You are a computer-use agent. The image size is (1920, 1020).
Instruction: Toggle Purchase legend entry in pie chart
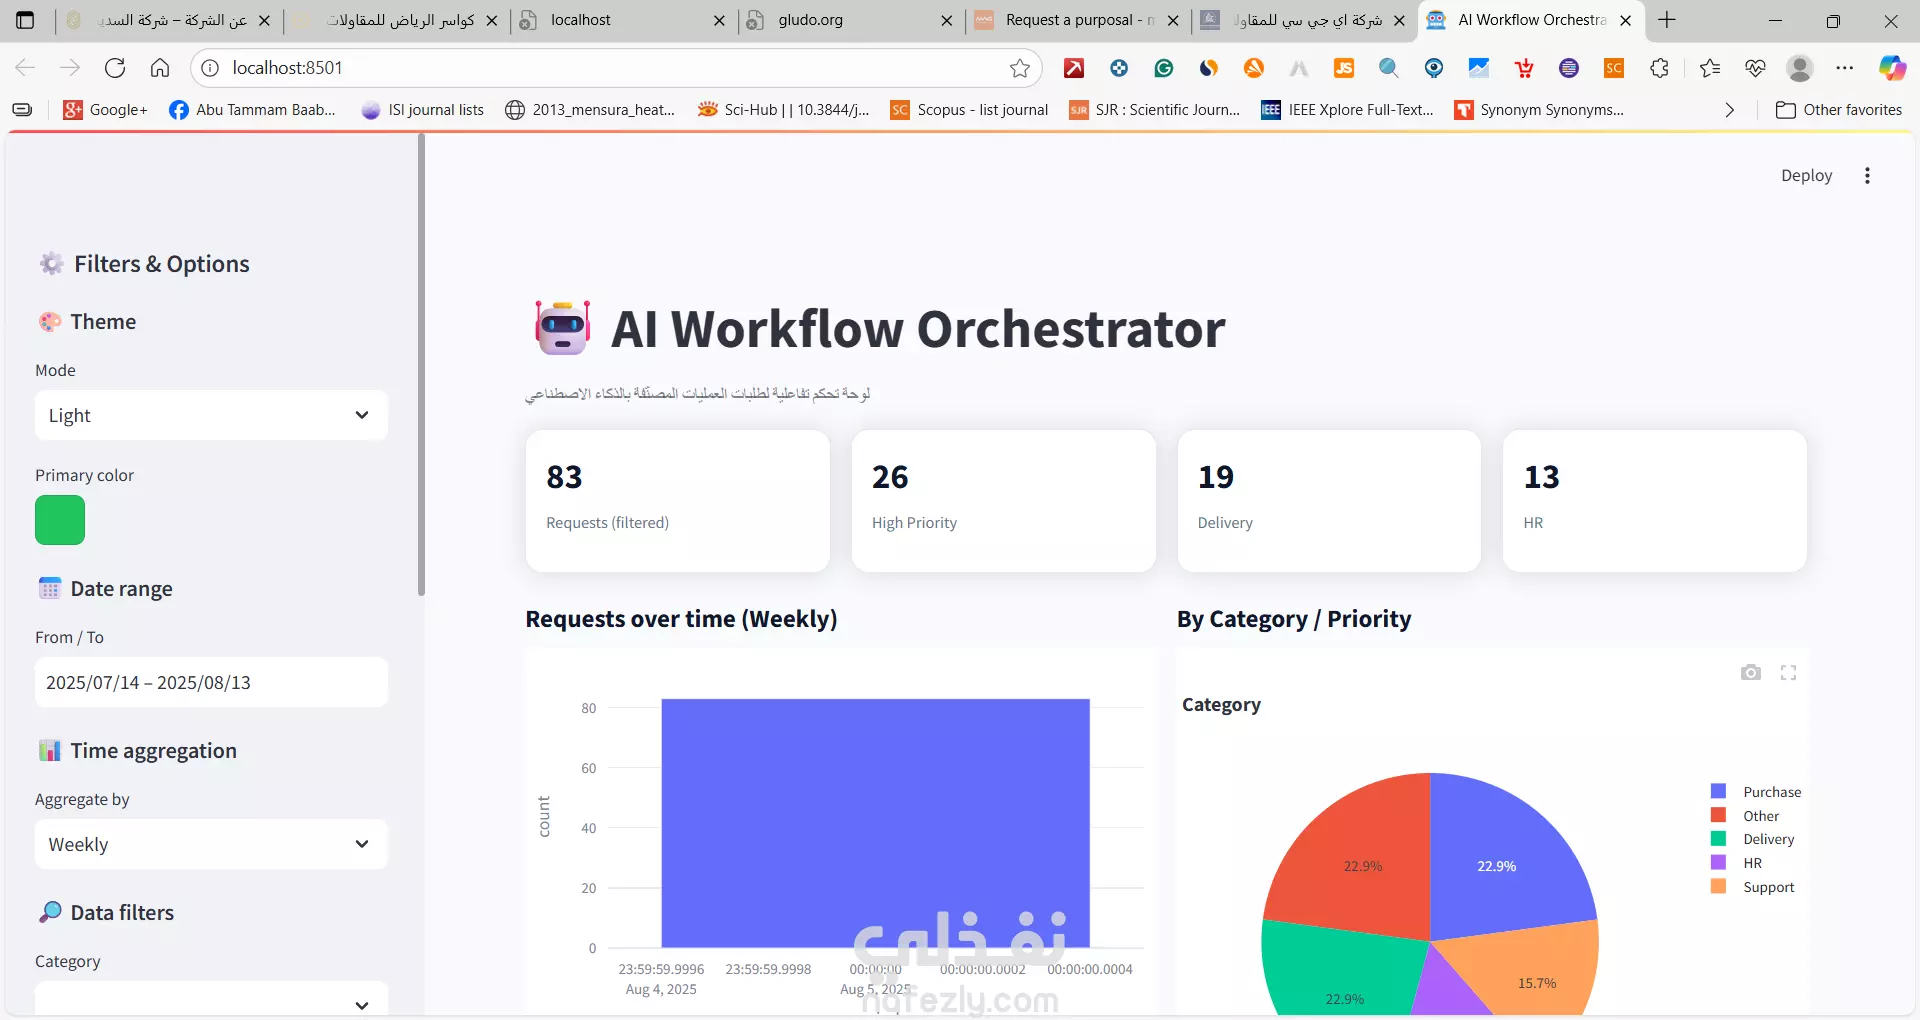point(1756,792)
